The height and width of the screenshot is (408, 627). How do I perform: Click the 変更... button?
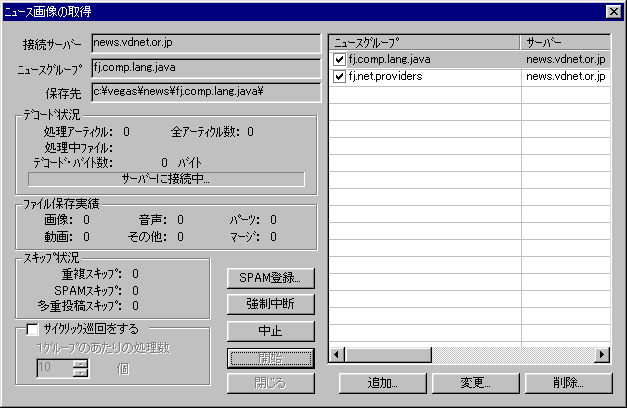pyautogui.click(x=475, y=383)
